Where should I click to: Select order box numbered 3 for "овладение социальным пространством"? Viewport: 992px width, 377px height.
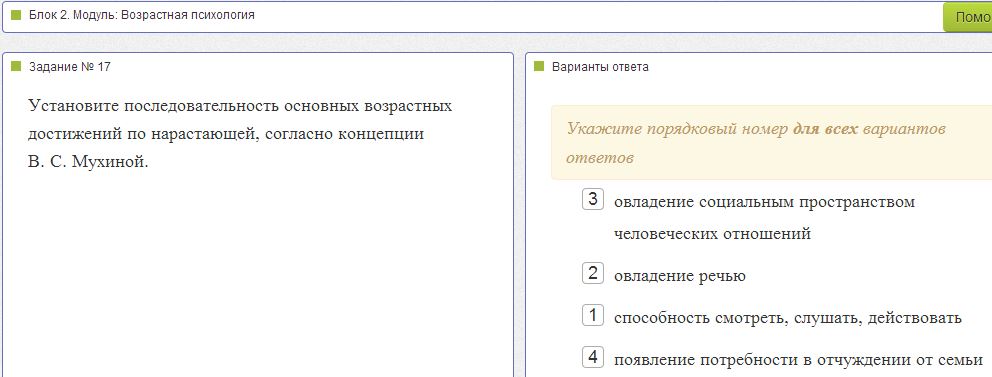(x=592, y=199)
